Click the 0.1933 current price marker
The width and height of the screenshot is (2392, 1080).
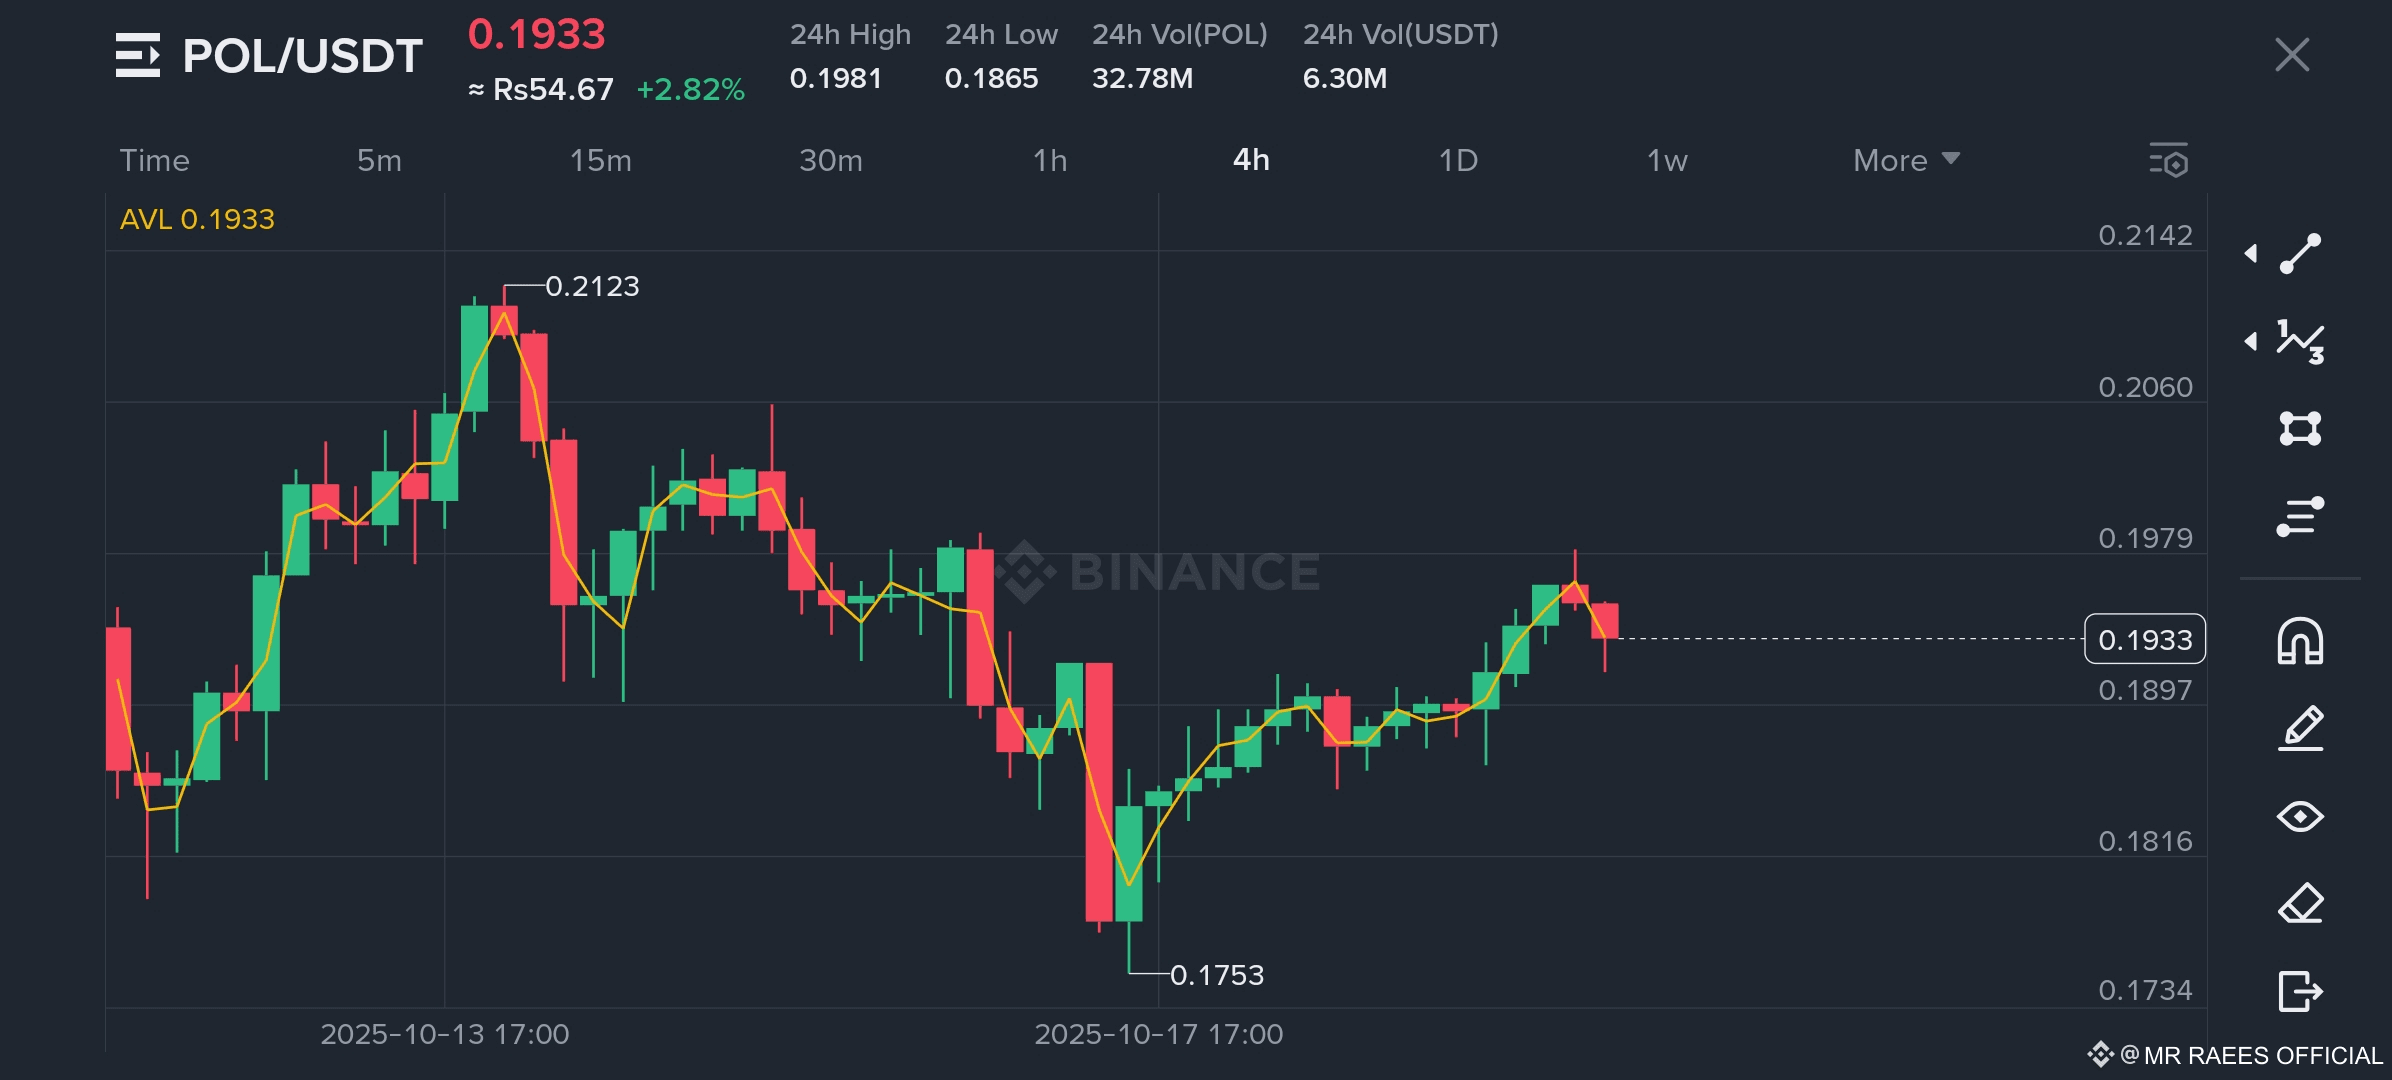pyautogui.click(x=2144, y=639)
